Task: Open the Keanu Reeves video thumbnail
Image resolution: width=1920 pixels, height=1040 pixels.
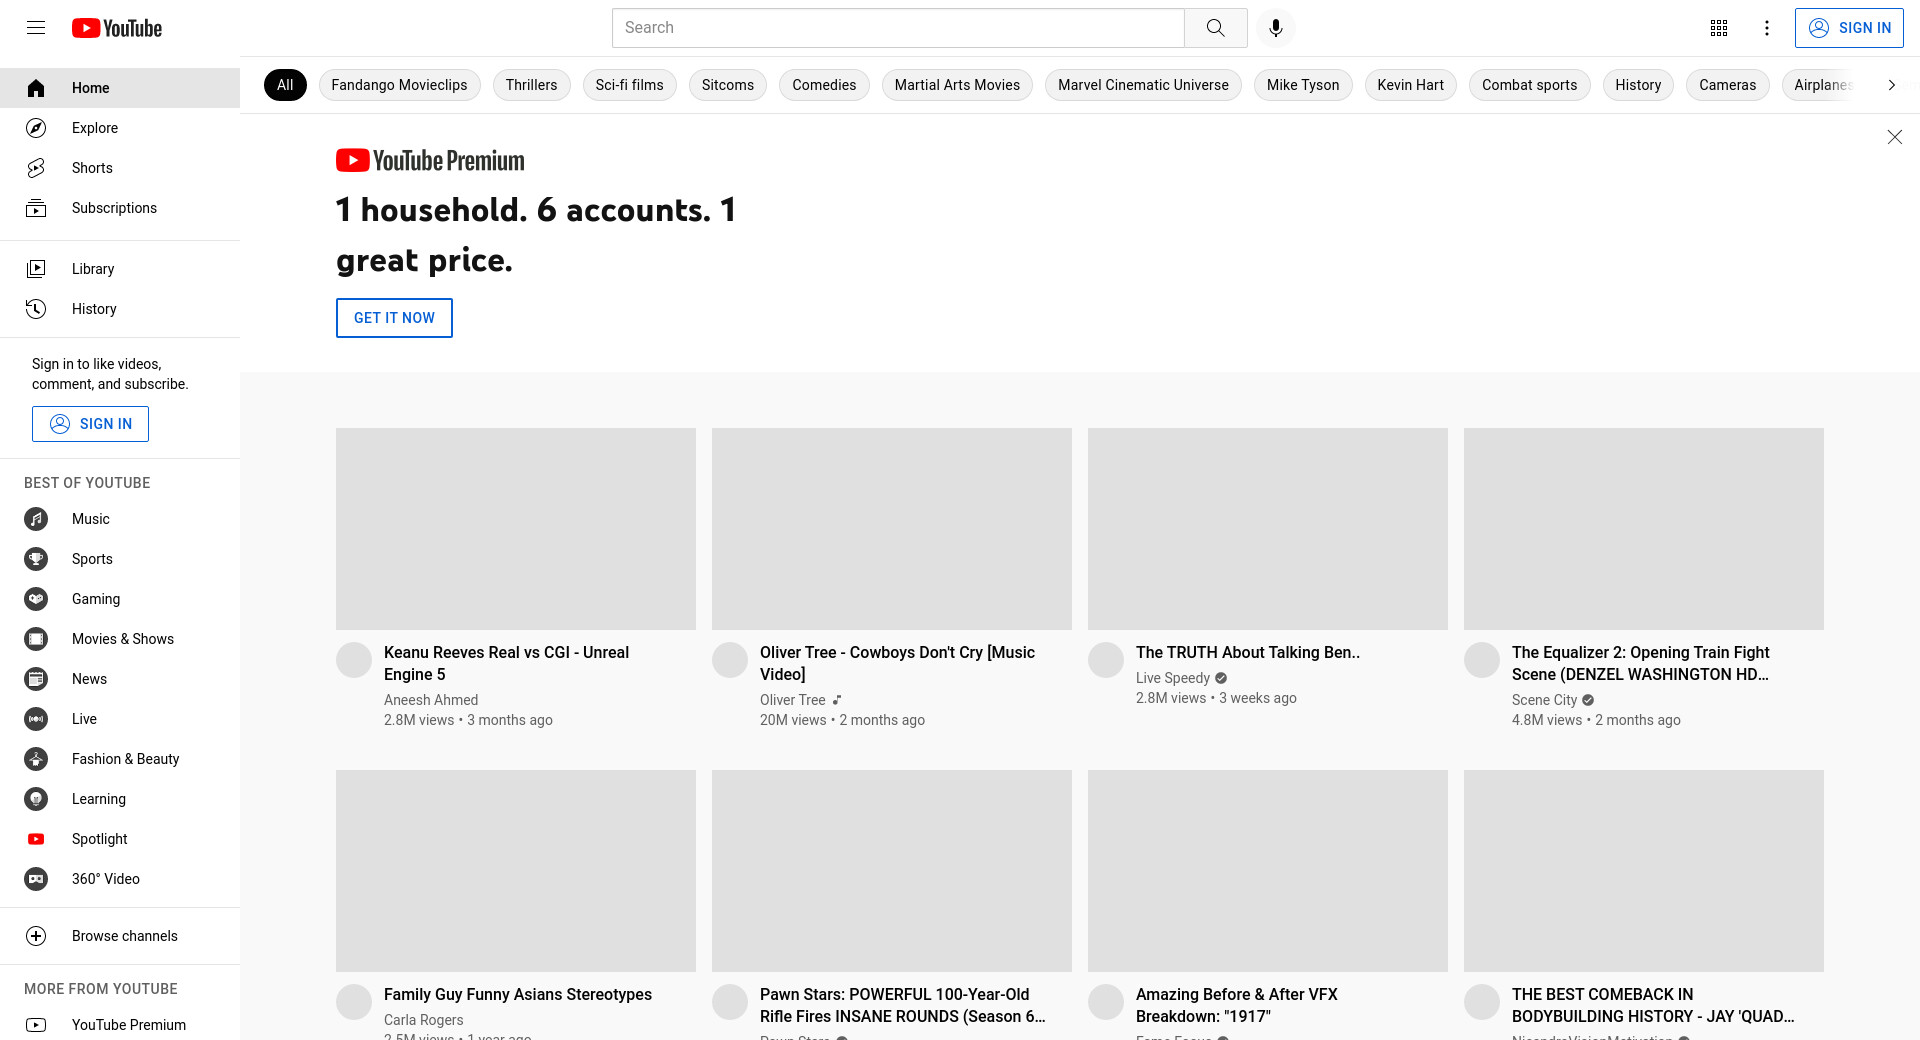Action: [516, 529]
